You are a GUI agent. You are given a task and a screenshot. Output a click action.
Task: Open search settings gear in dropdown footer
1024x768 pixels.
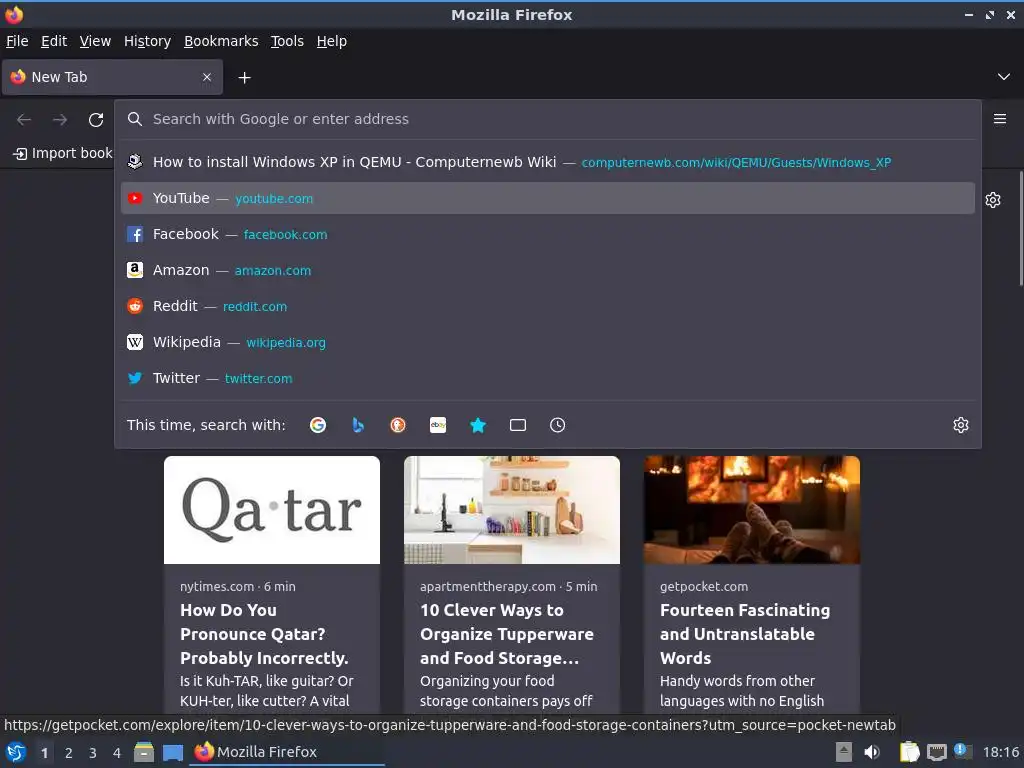coord(961,425)
